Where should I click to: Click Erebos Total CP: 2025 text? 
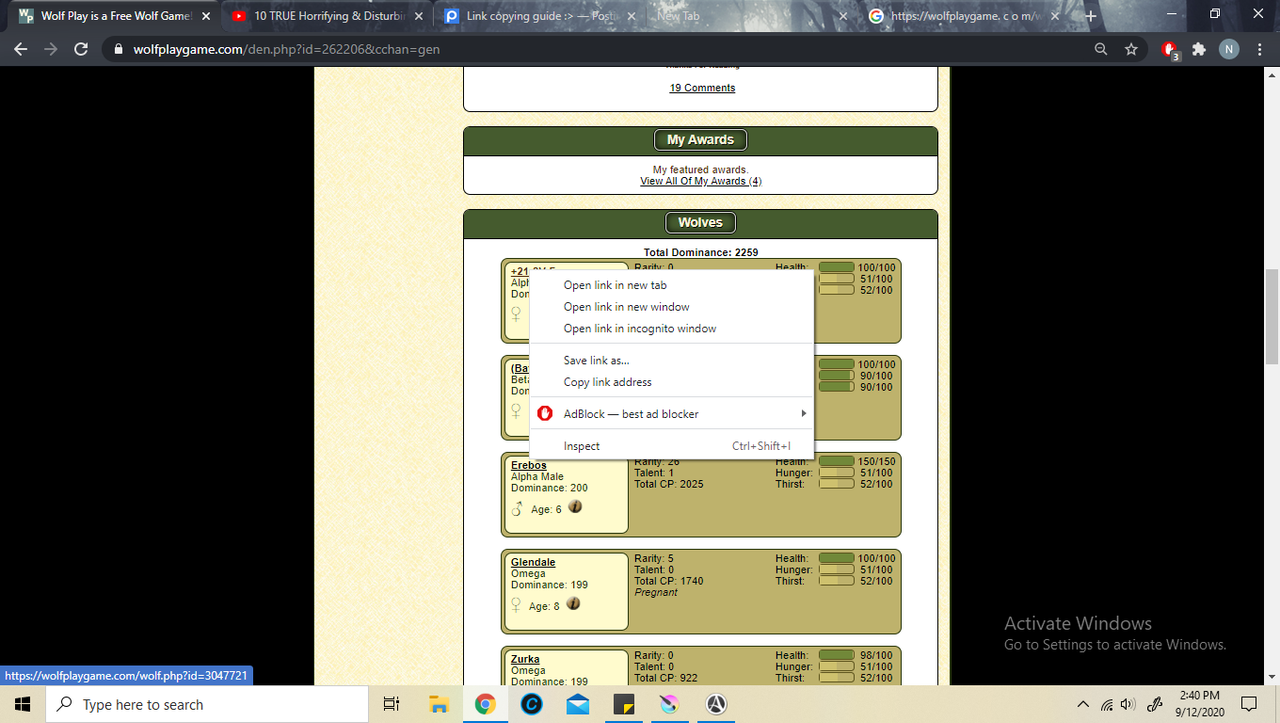click(669, 484)
